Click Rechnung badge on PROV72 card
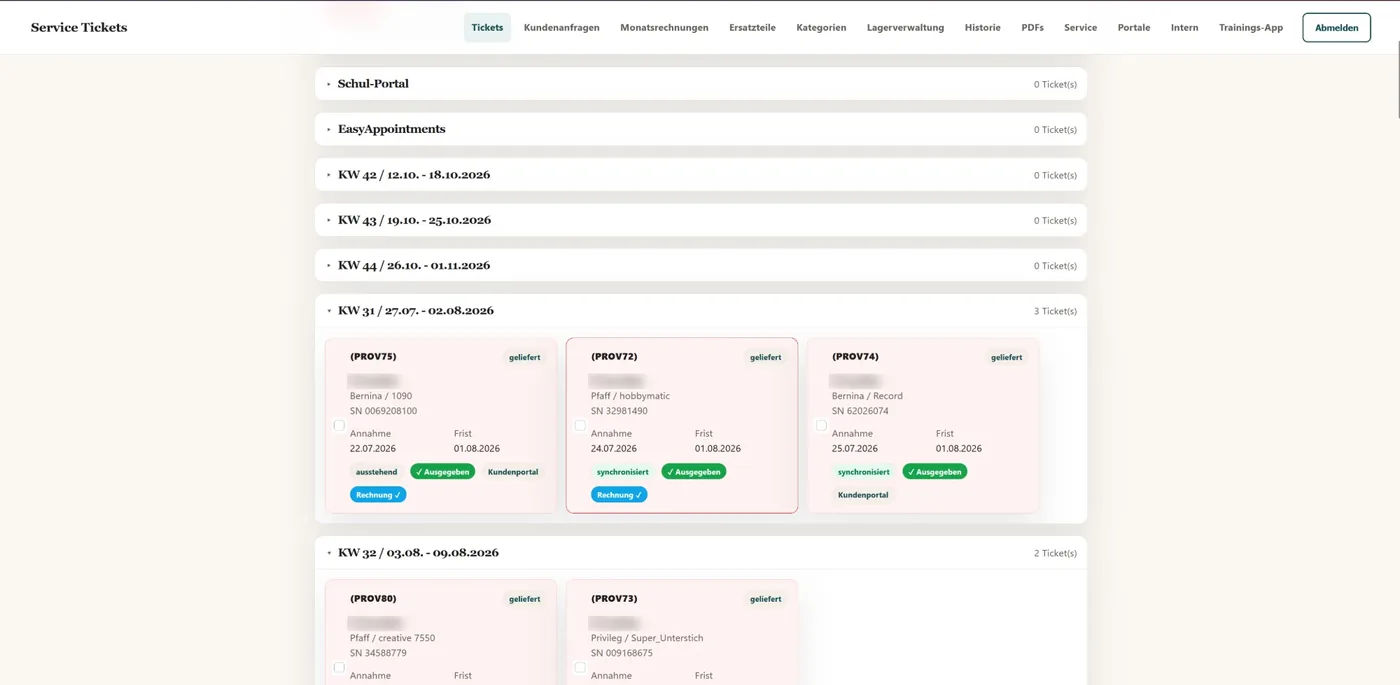1400x685 pixels. 619,495
